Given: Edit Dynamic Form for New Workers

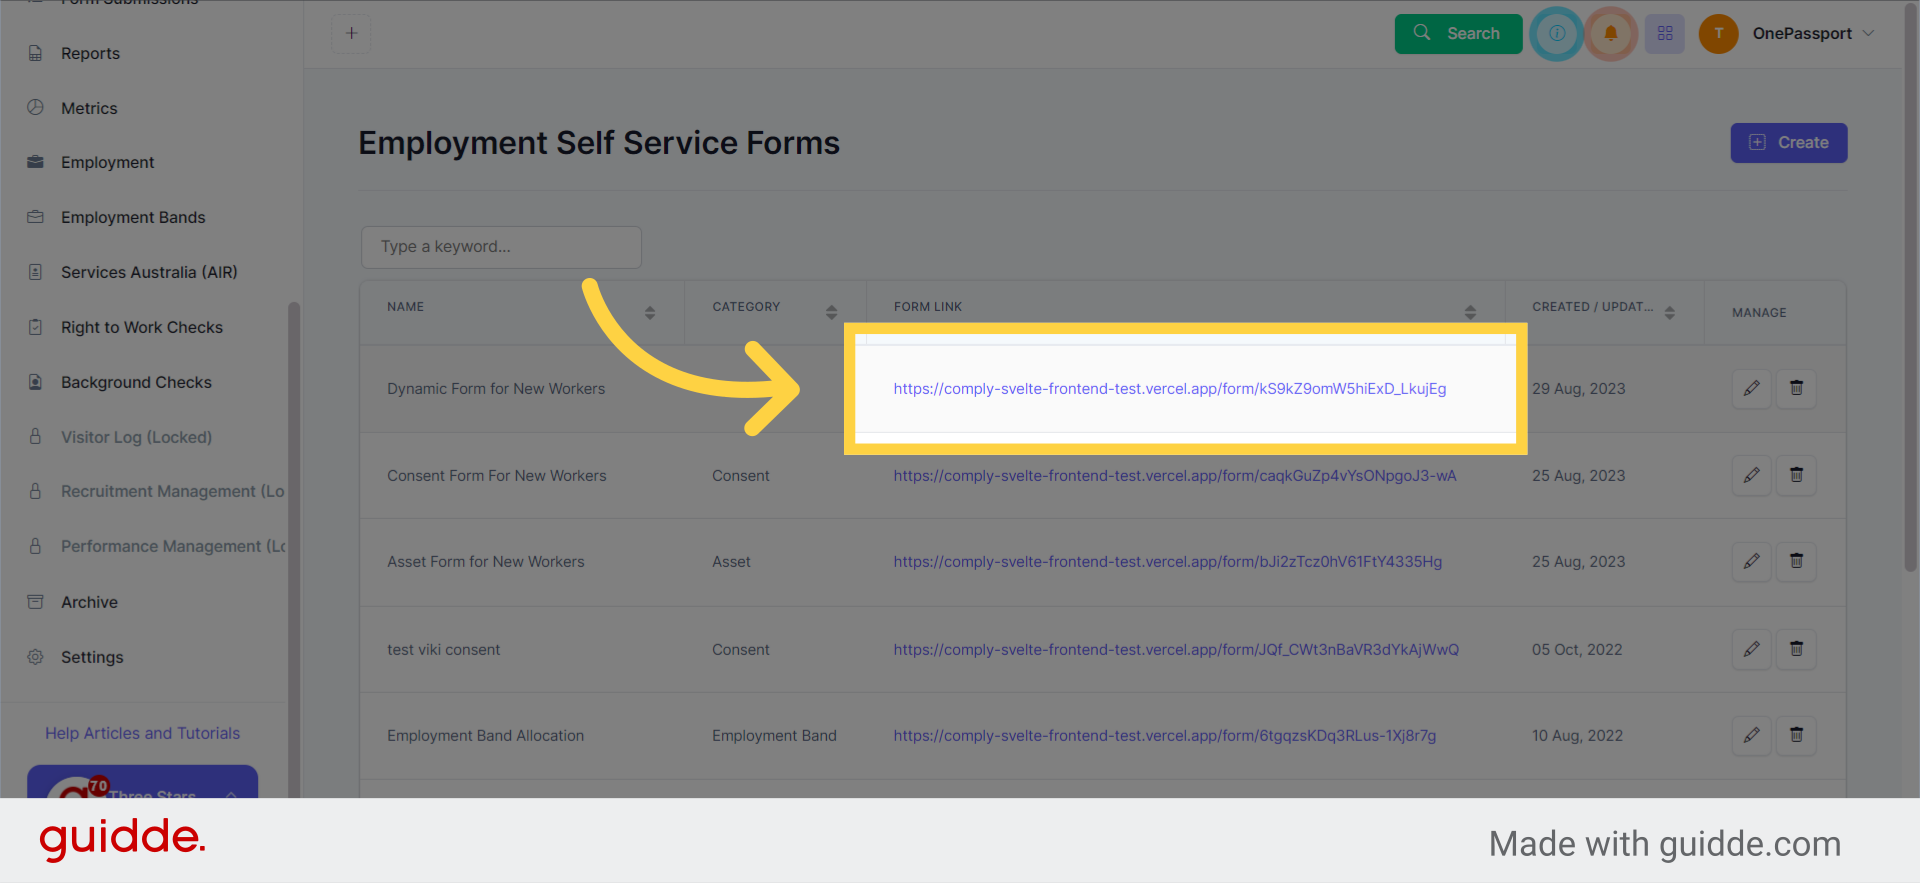Looking at the screenshot, I should [x=1751, y=388].
